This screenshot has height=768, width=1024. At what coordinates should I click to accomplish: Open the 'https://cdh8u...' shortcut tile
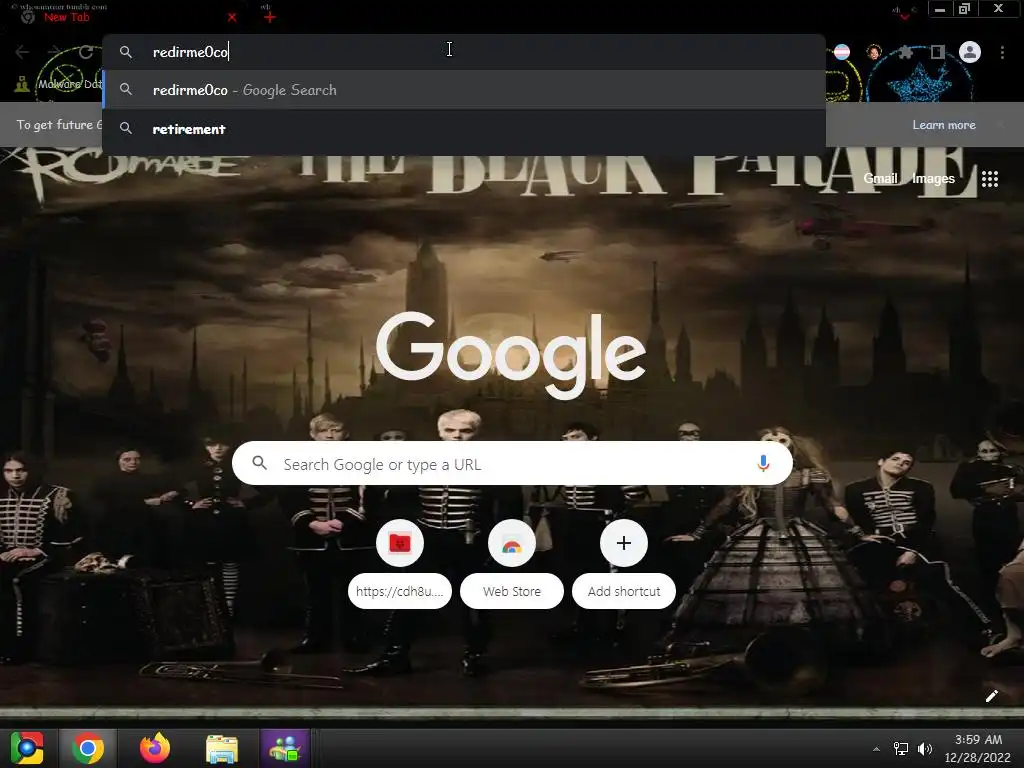tap(400, 564)
